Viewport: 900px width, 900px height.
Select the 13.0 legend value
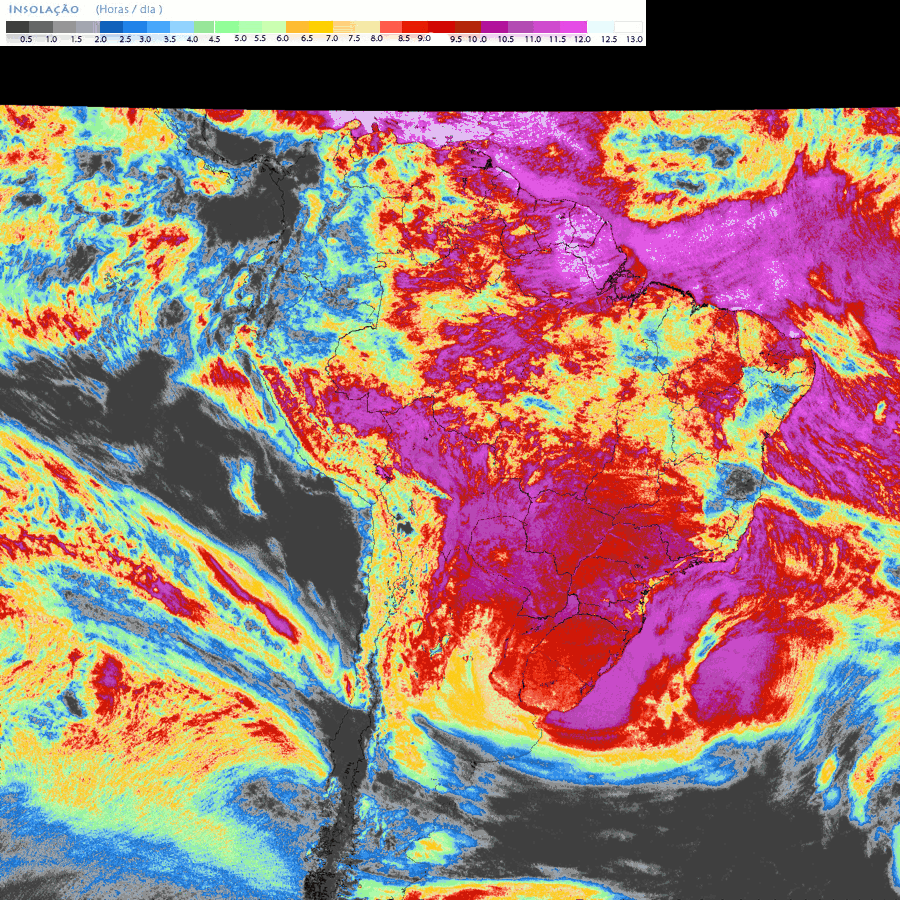click(x=634, y=39)
